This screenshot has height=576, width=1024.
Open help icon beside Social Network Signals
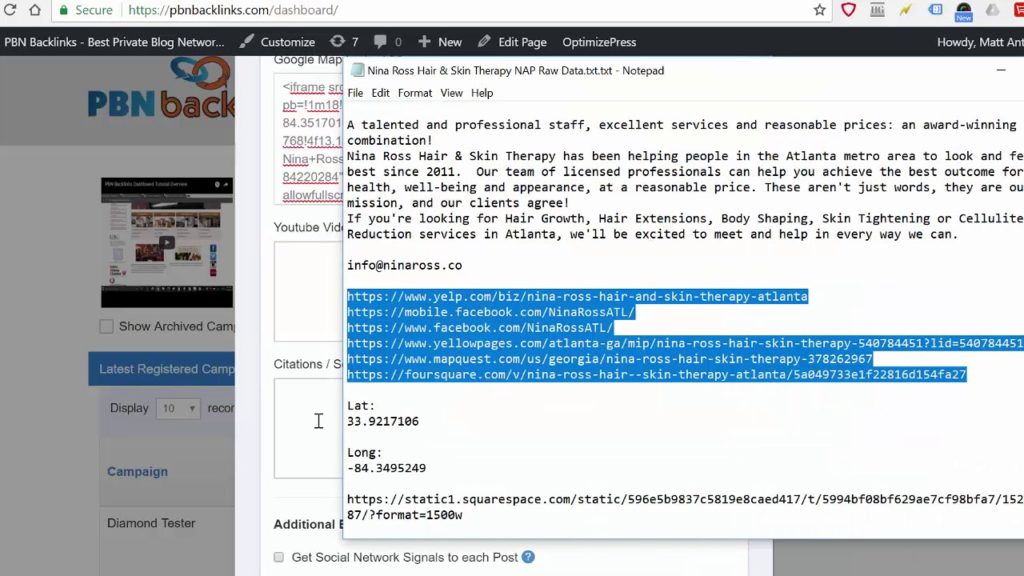pos(528,557)
